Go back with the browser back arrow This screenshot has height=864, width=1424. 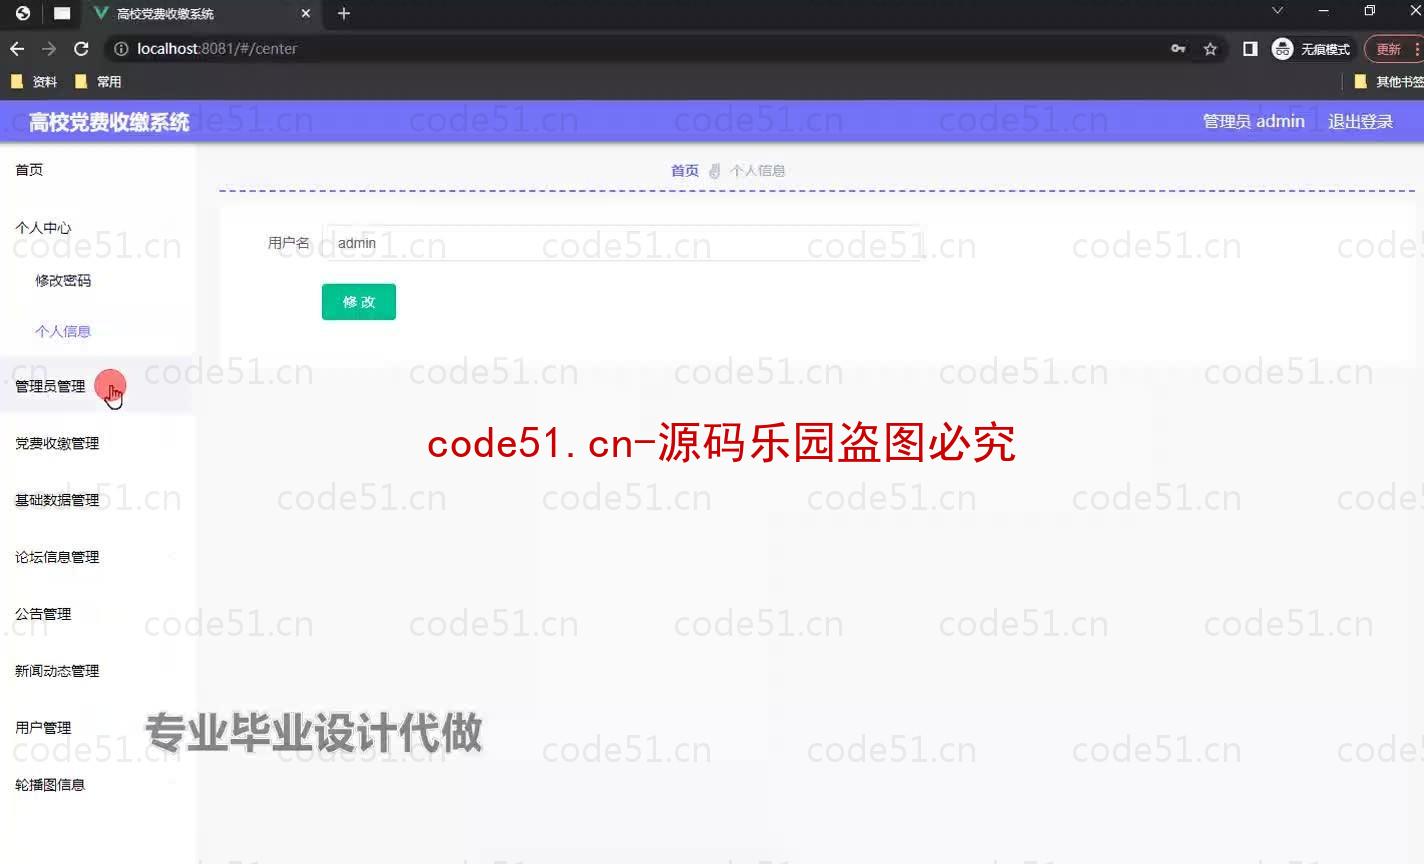pos(17,48)
